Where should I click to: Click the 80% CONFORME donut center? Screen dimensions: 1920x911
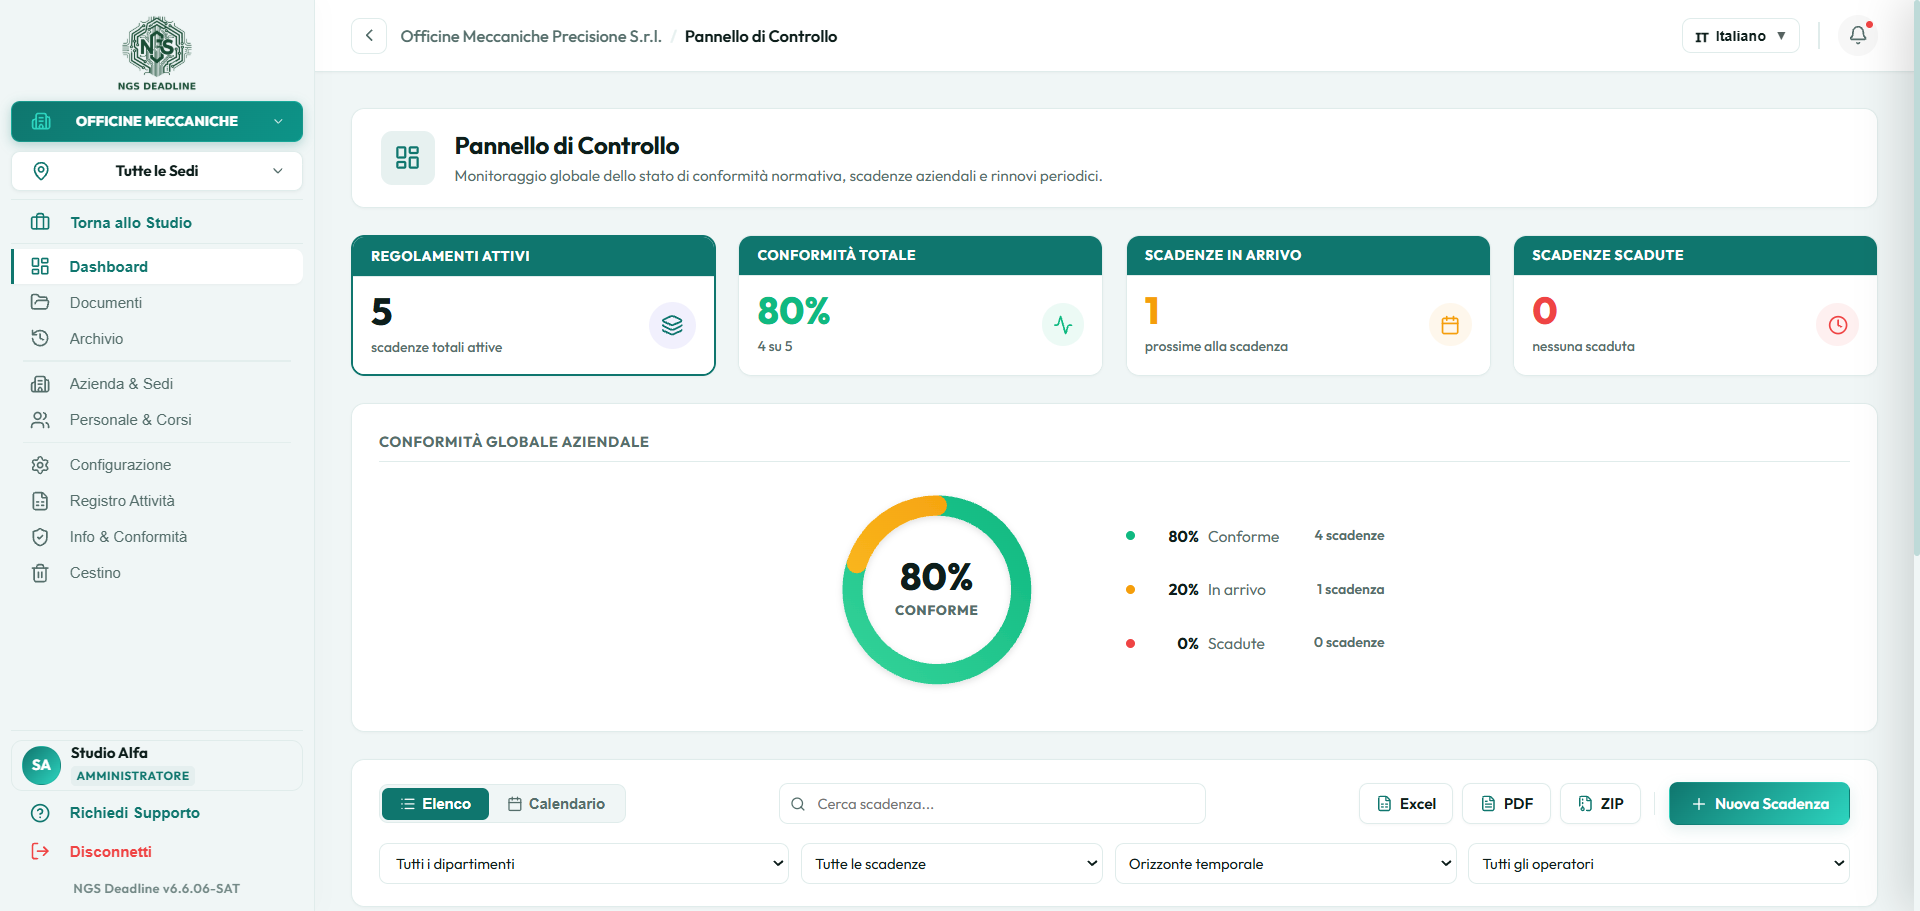(936, 589)
